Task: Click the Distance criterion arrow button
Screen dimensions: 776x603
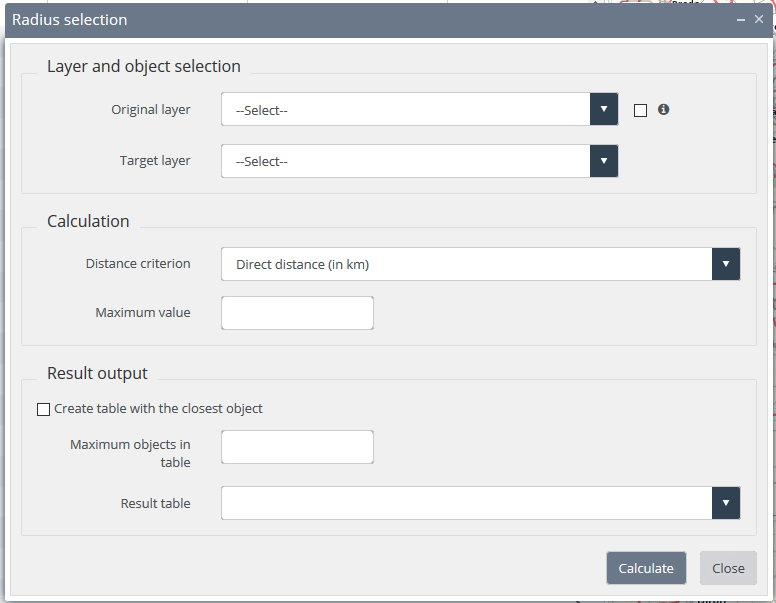Action: [726, 264]
